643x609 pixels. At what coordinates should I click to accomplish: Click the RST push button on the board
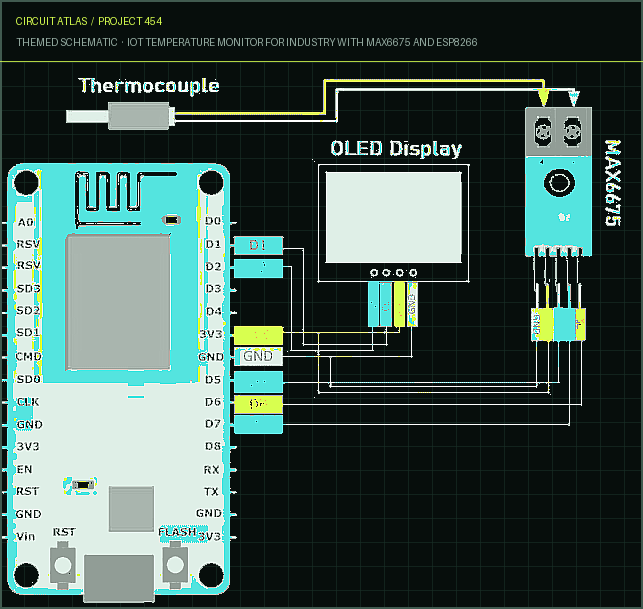(x=63, y=565)
